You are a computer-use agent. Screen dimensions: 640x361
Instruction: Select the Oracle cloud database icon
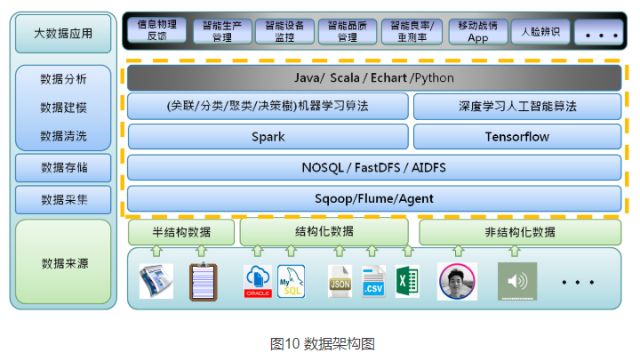[258, 281]
